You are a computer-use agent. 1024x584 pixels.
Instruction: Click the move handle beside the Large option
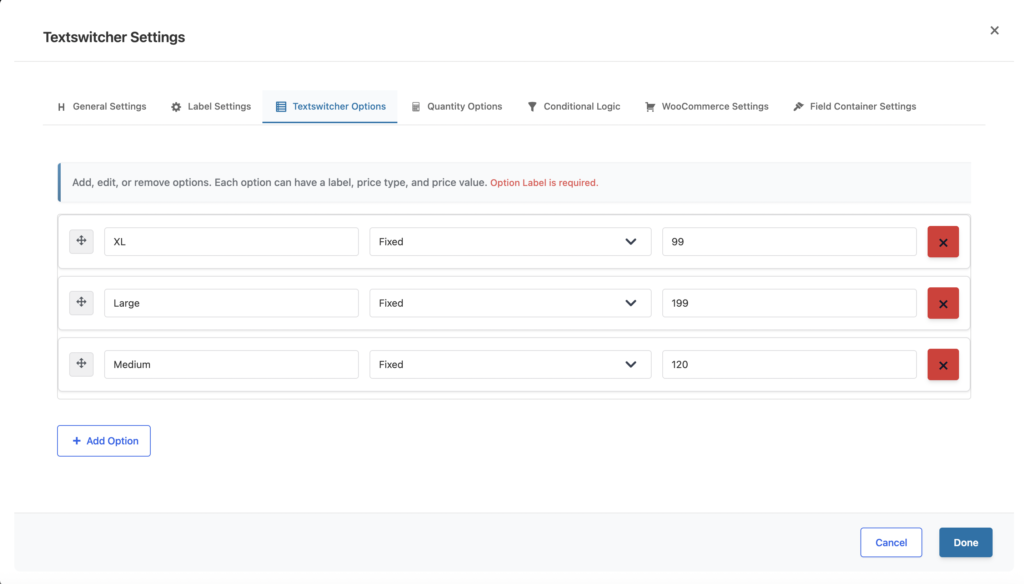click(81, 302)
